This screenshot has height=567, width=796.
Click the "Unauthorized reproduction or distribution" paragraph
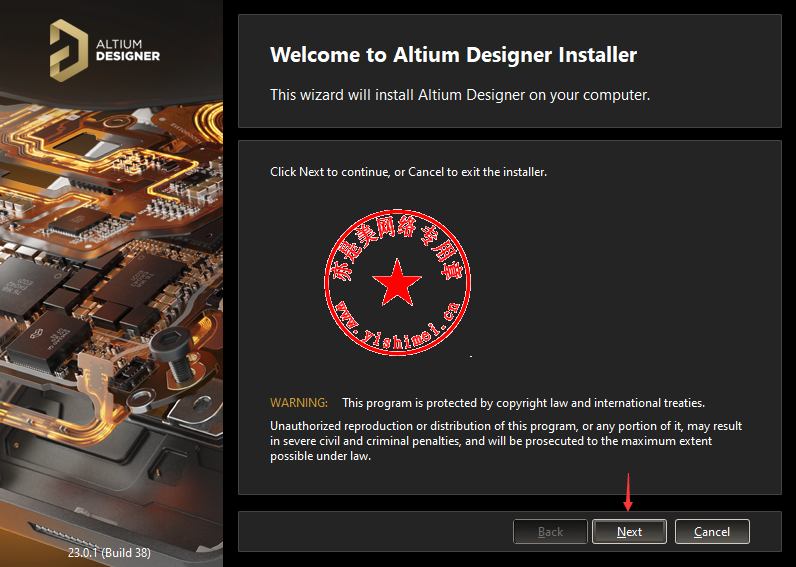click(x=506, y=441)
